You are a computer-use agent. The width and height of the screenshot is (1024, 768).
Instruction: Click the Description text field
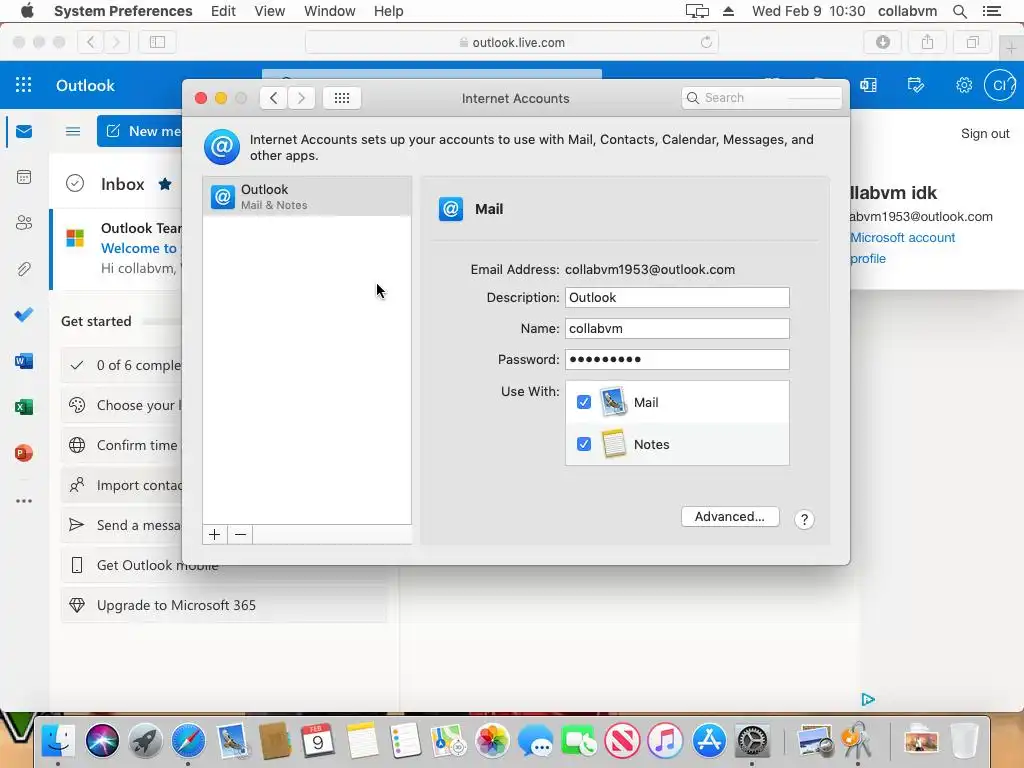(x=677, y=297)
